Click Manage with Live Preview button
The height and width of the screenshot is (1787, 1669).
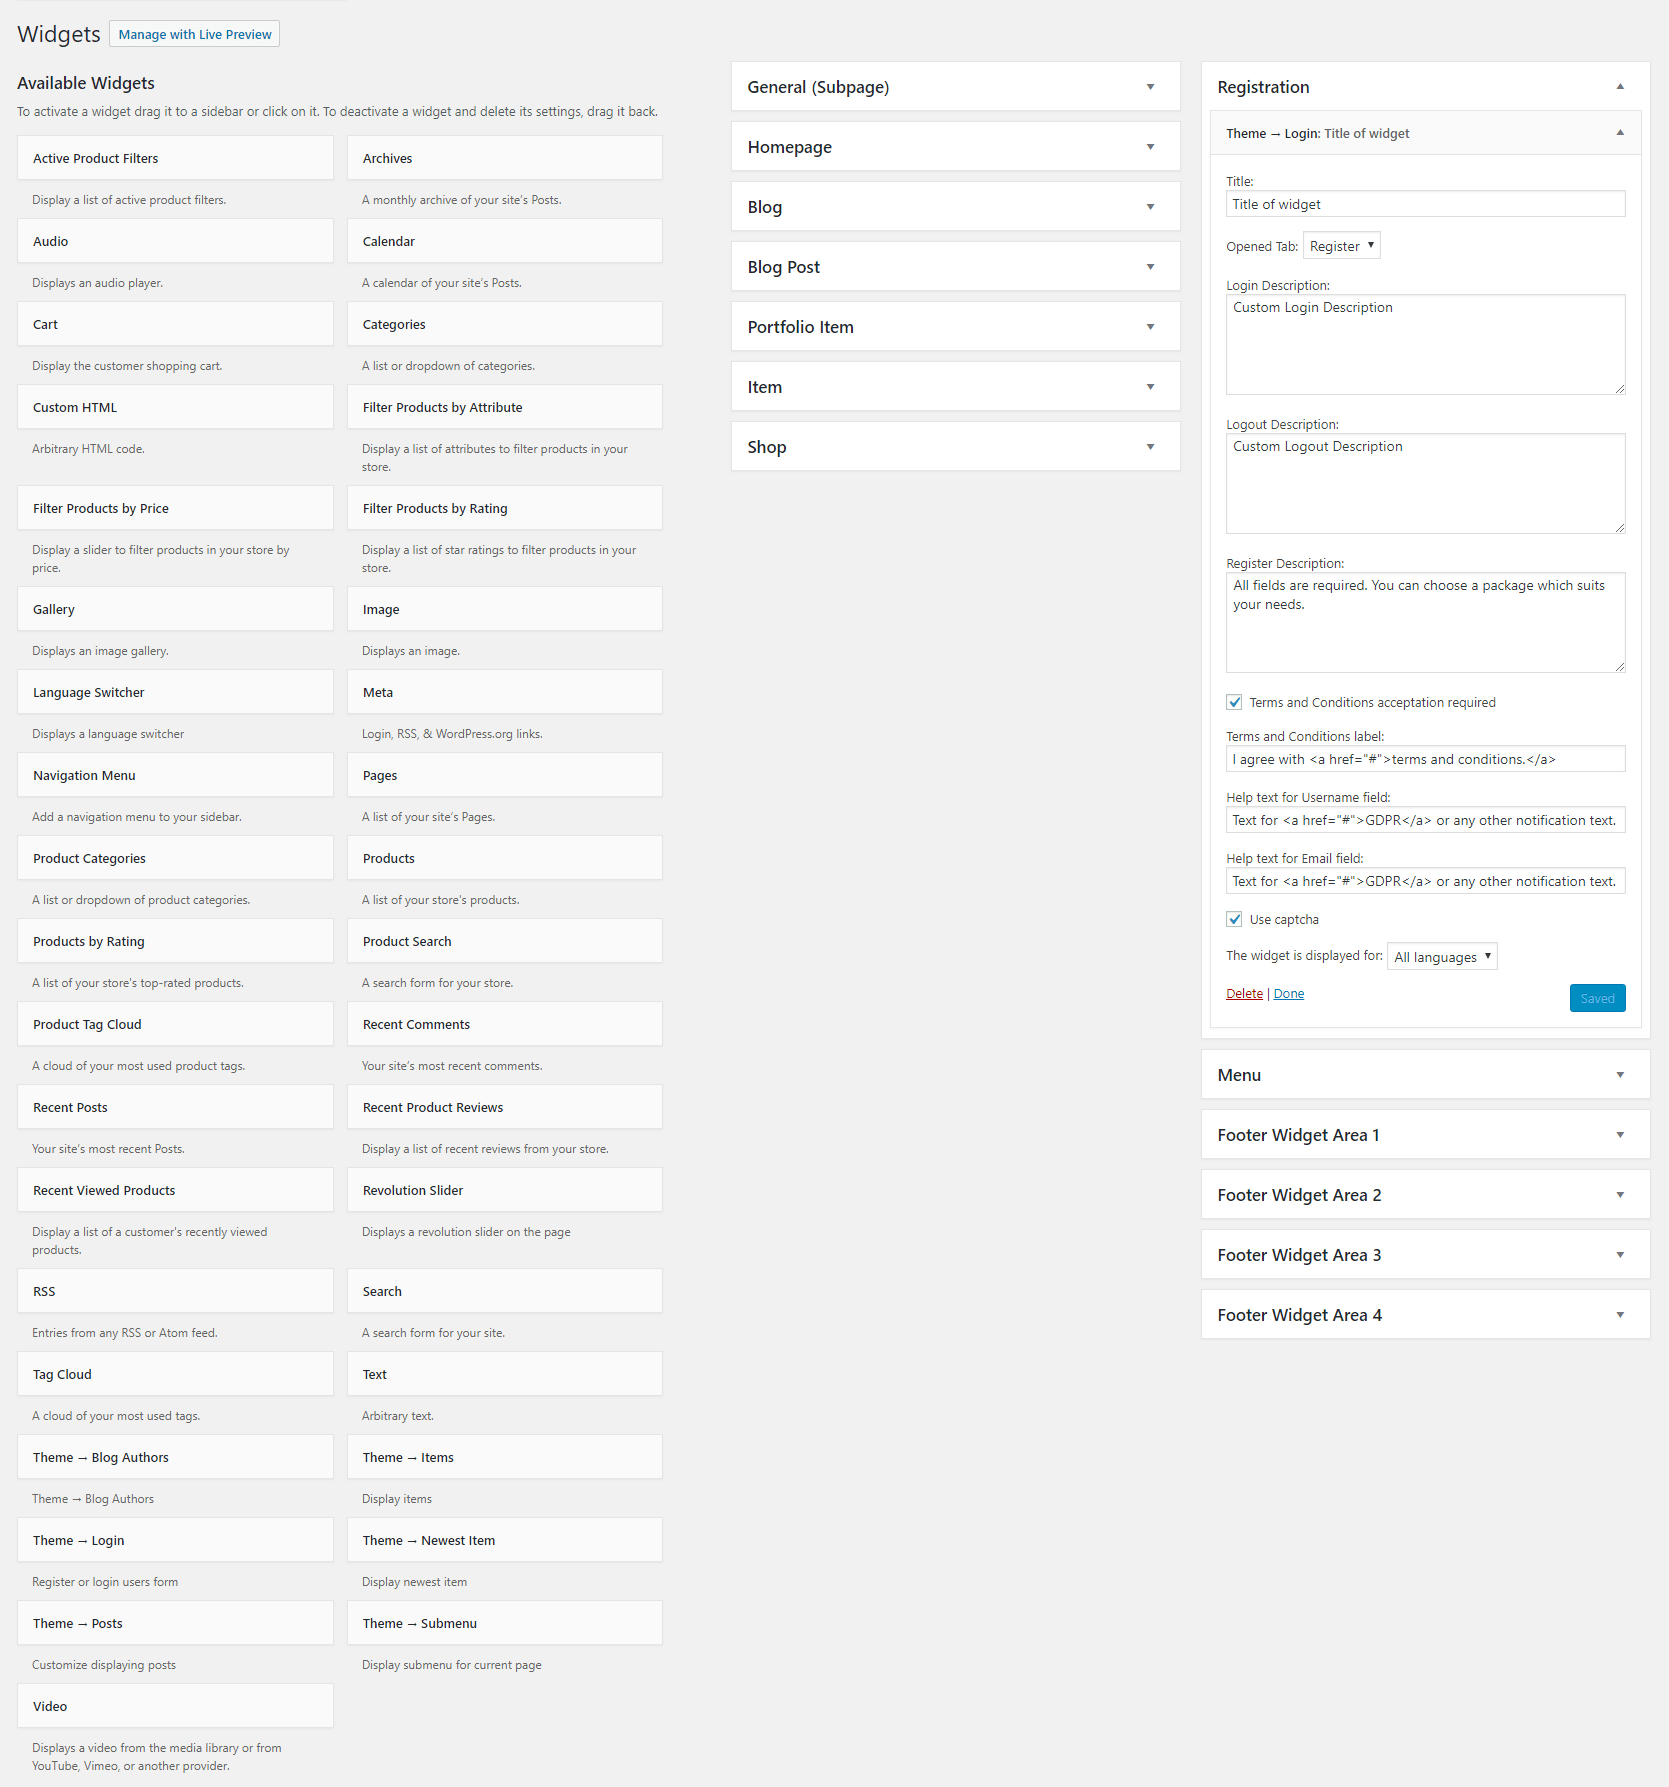tap(195, 34)
